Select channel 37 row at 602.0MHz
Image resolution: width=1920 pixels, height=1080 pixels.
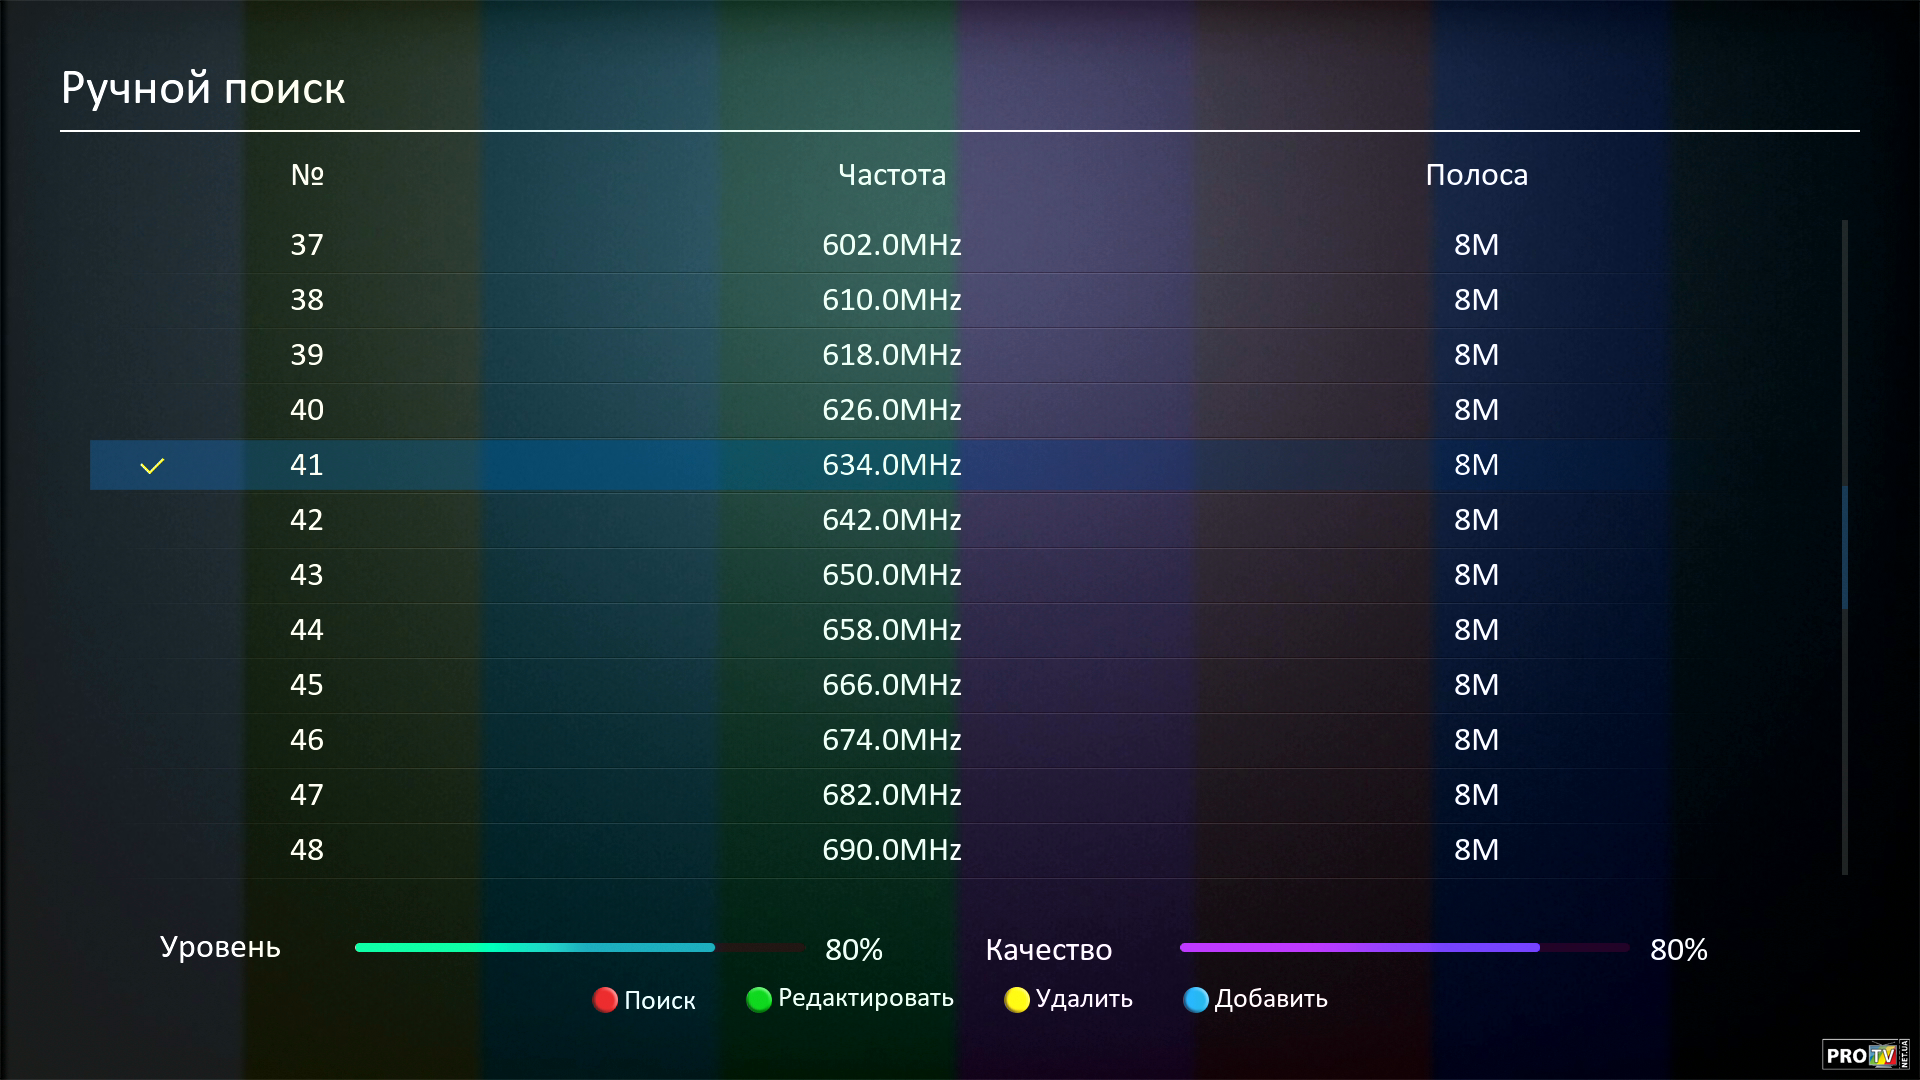890,245
